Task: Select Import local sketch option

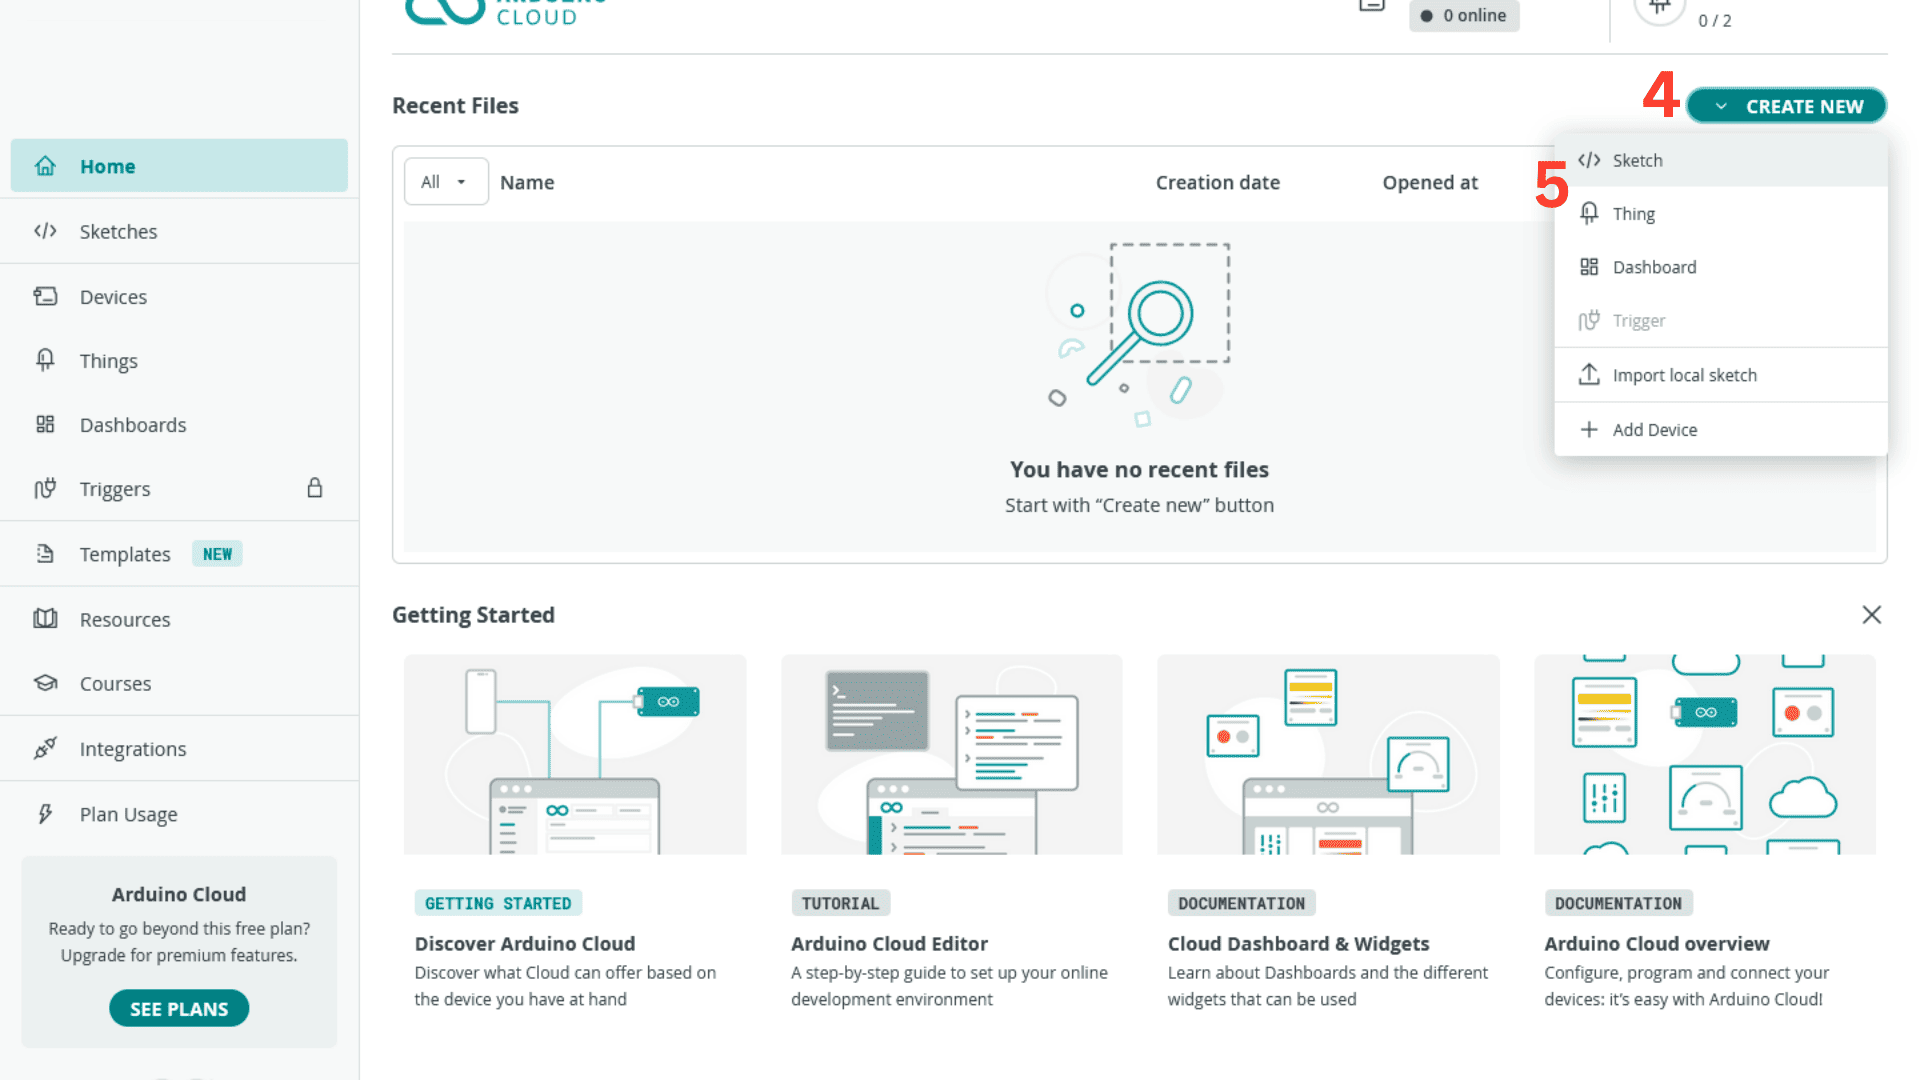Action: click(1720, 375)
